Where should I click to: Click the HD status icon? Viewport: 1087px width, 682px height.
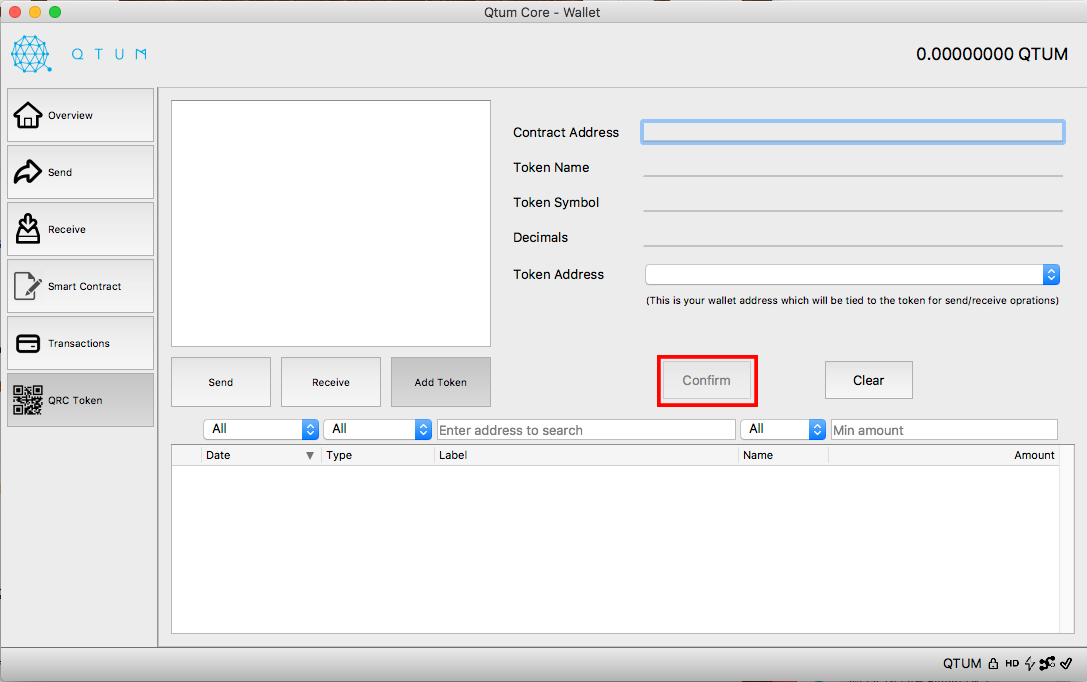point(1012,663)
